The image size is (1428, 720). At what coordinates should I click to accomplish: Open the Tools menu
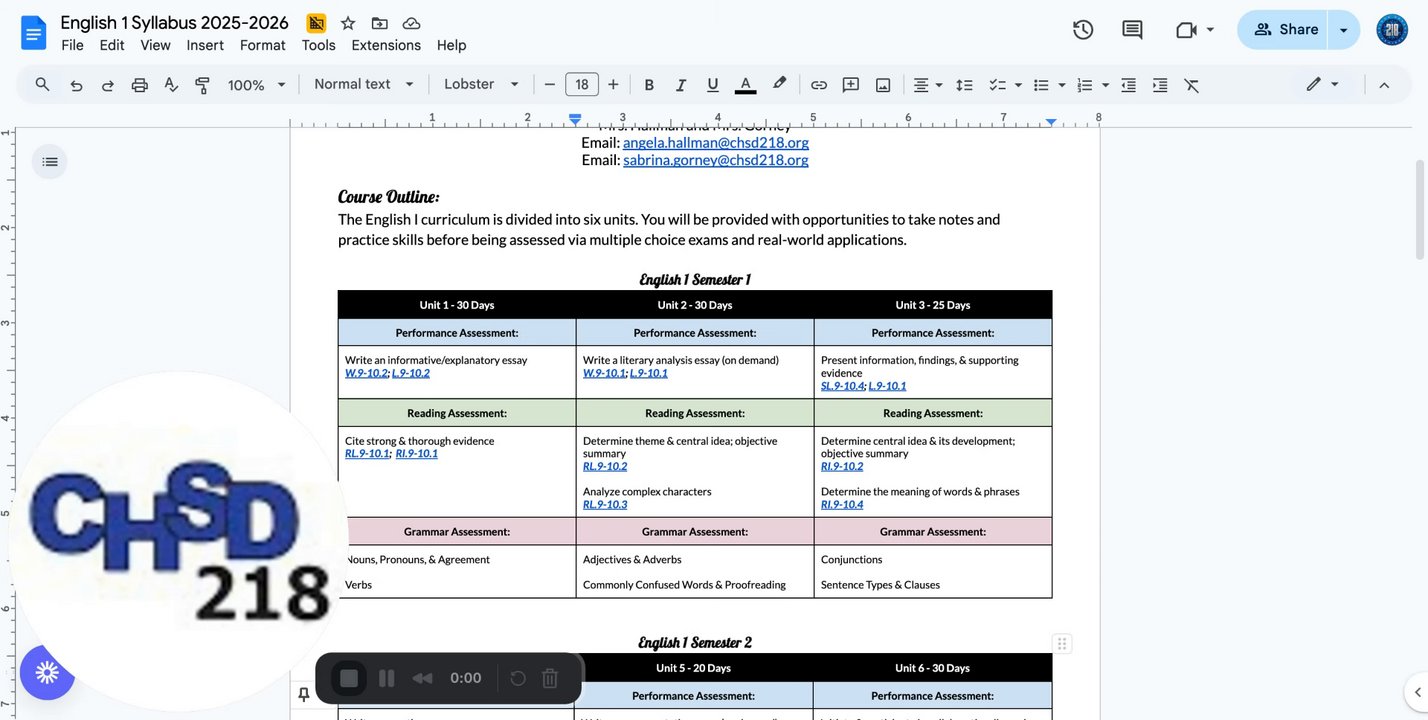319,45
